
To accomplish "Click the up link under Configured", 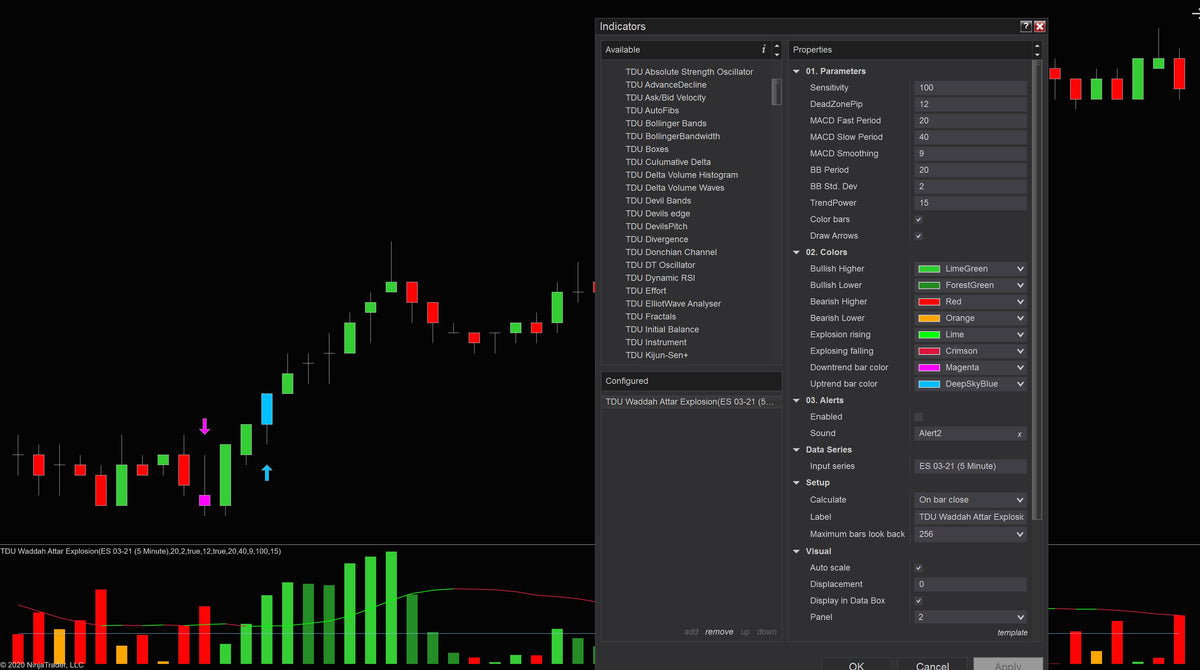I will [x=745, y=632].
